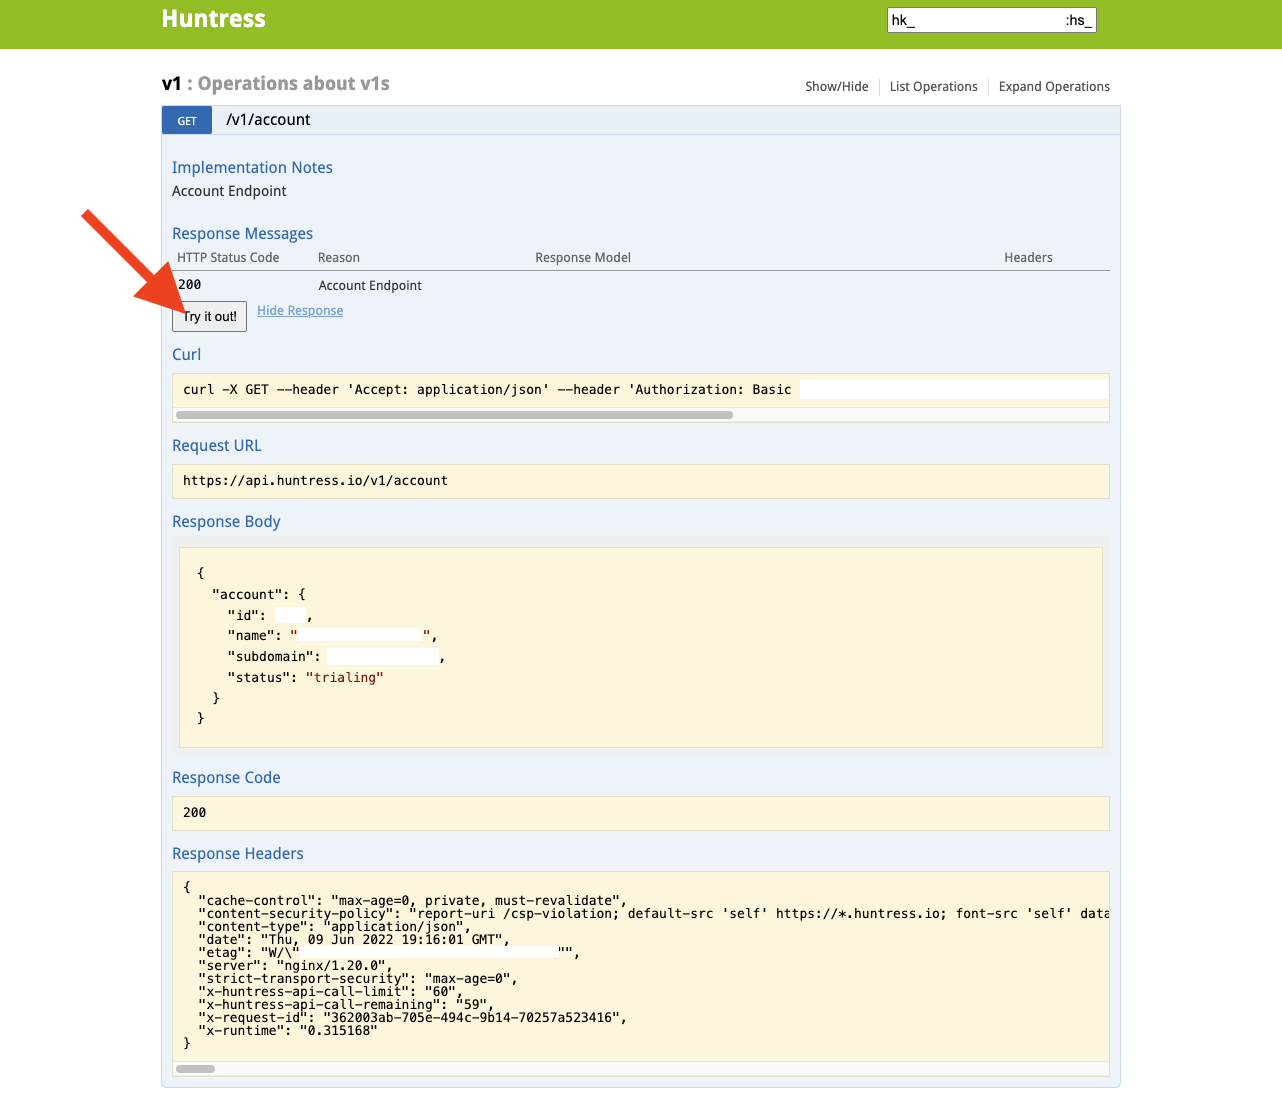The height and width of the screenshot is (1098, 1282).
Task: Click the Response Body heading
Action: [226, 522]
